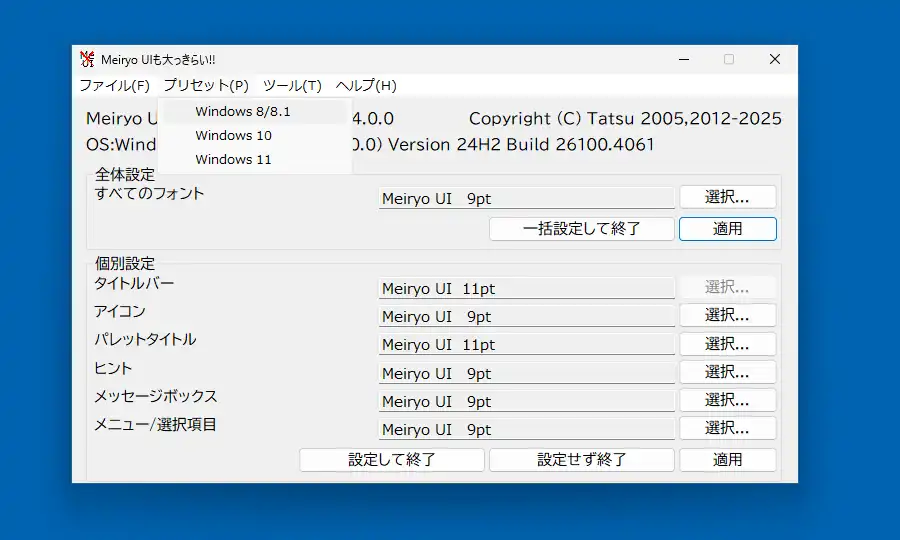The width and height of the screenshot is (900, 540).
Task: Open the ヘルプ(H) menu
Action: tap(366, 86)
